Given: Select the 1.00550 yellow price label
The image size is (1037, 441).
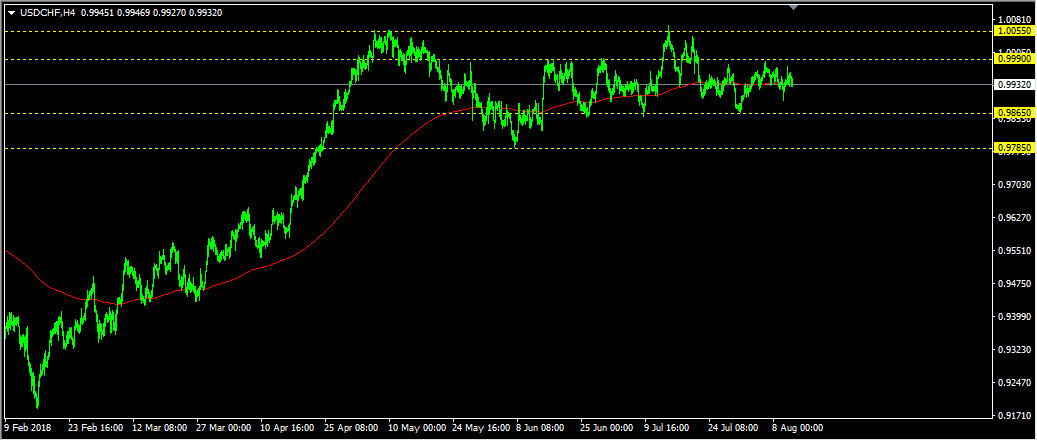Looking at the screenshot, I should (1014, 31).
